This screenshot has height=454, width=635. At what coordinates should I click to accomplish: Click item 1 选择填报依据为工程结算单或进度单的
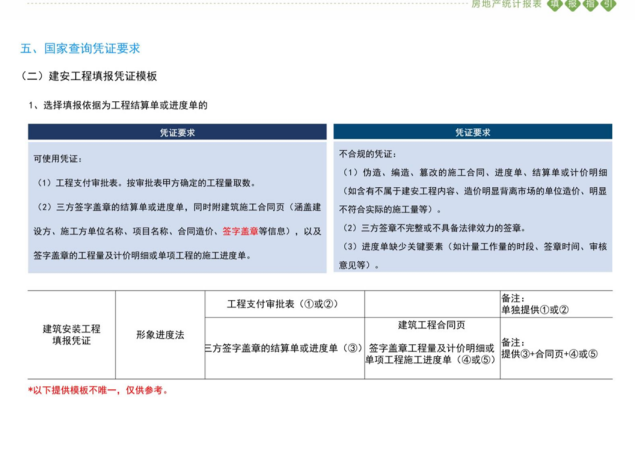click(x=118, y=104)
